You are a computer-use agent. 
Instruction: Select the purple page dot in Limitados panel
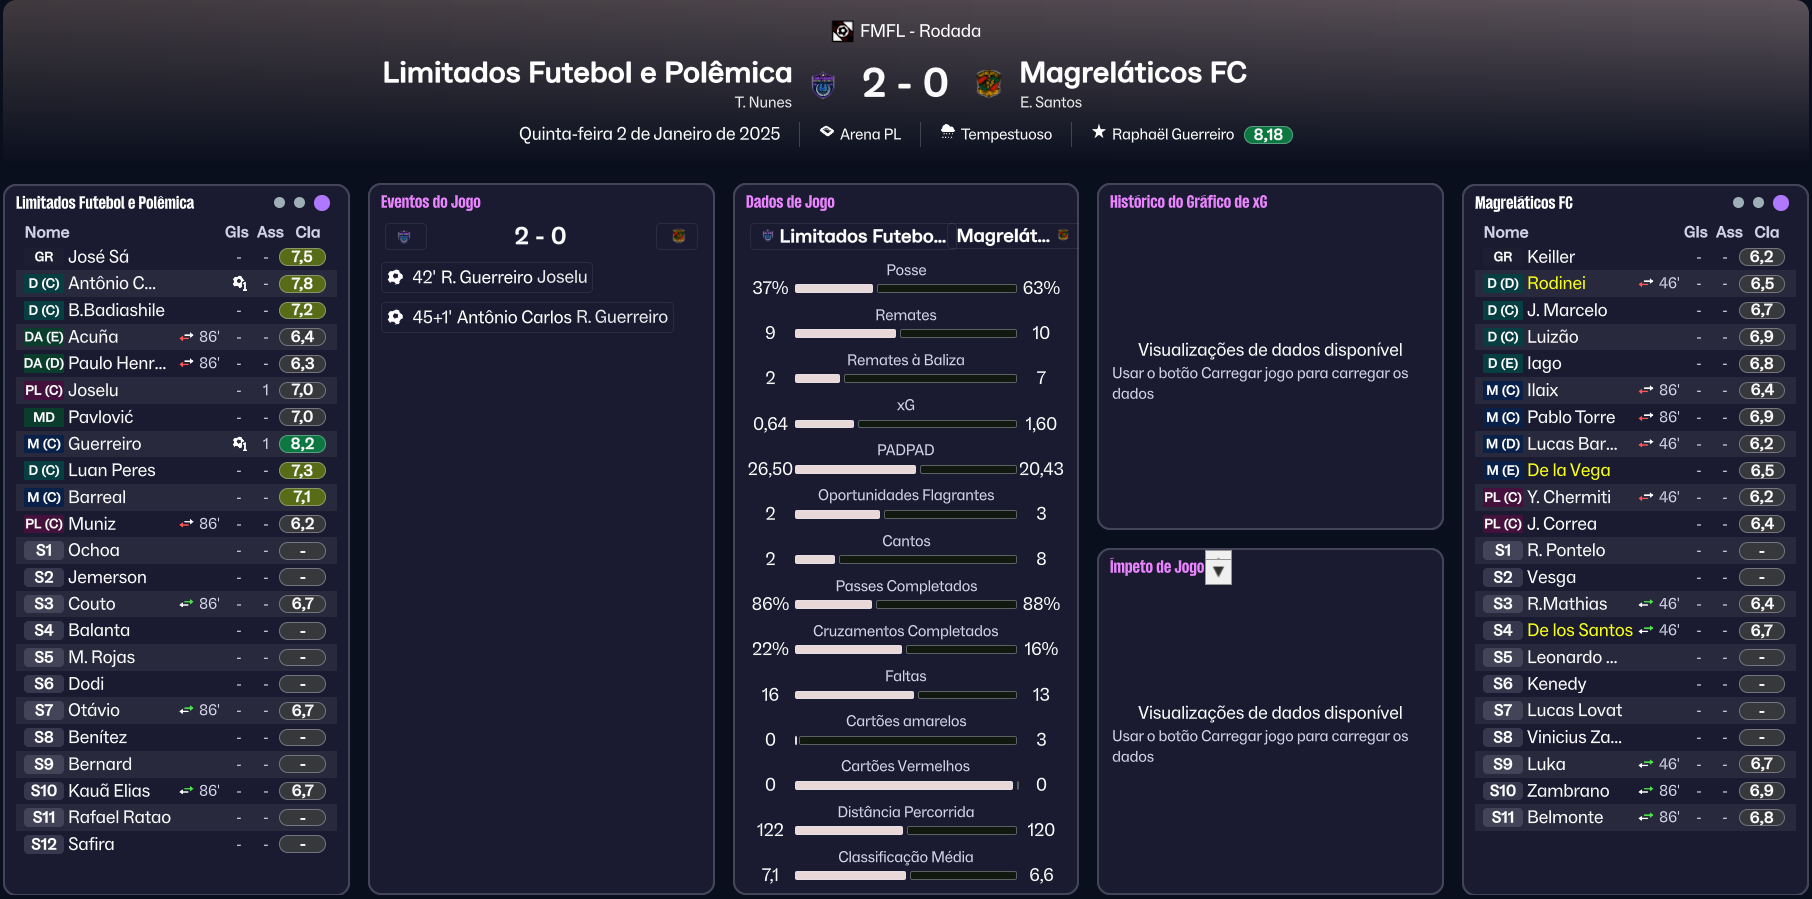click(x=322, y=203)
